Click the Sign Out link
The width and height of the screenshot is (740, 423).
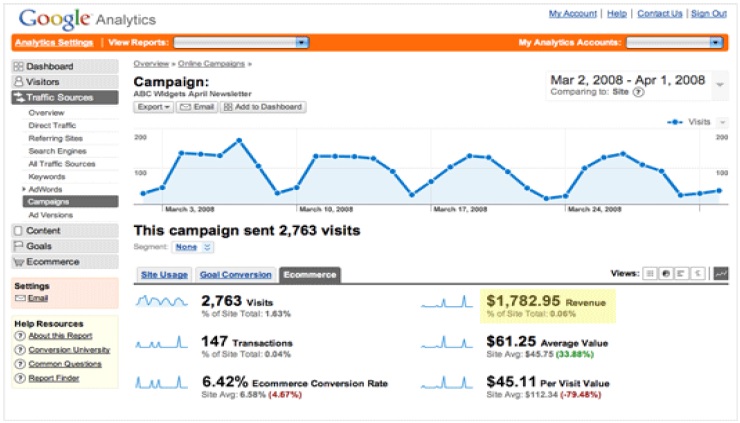tap(708, 14)
